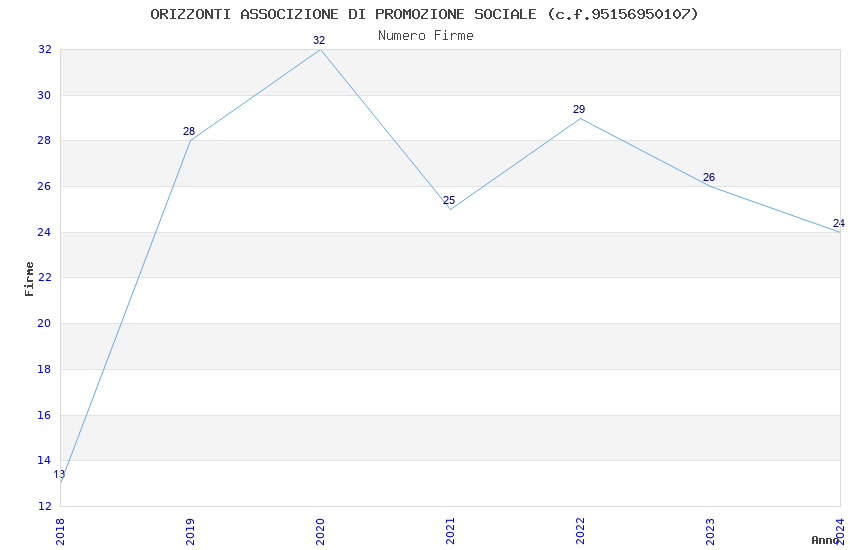Select data point label 32 for 2020
This screenshot has height=550, width=850.
click(x=319, y=40)
